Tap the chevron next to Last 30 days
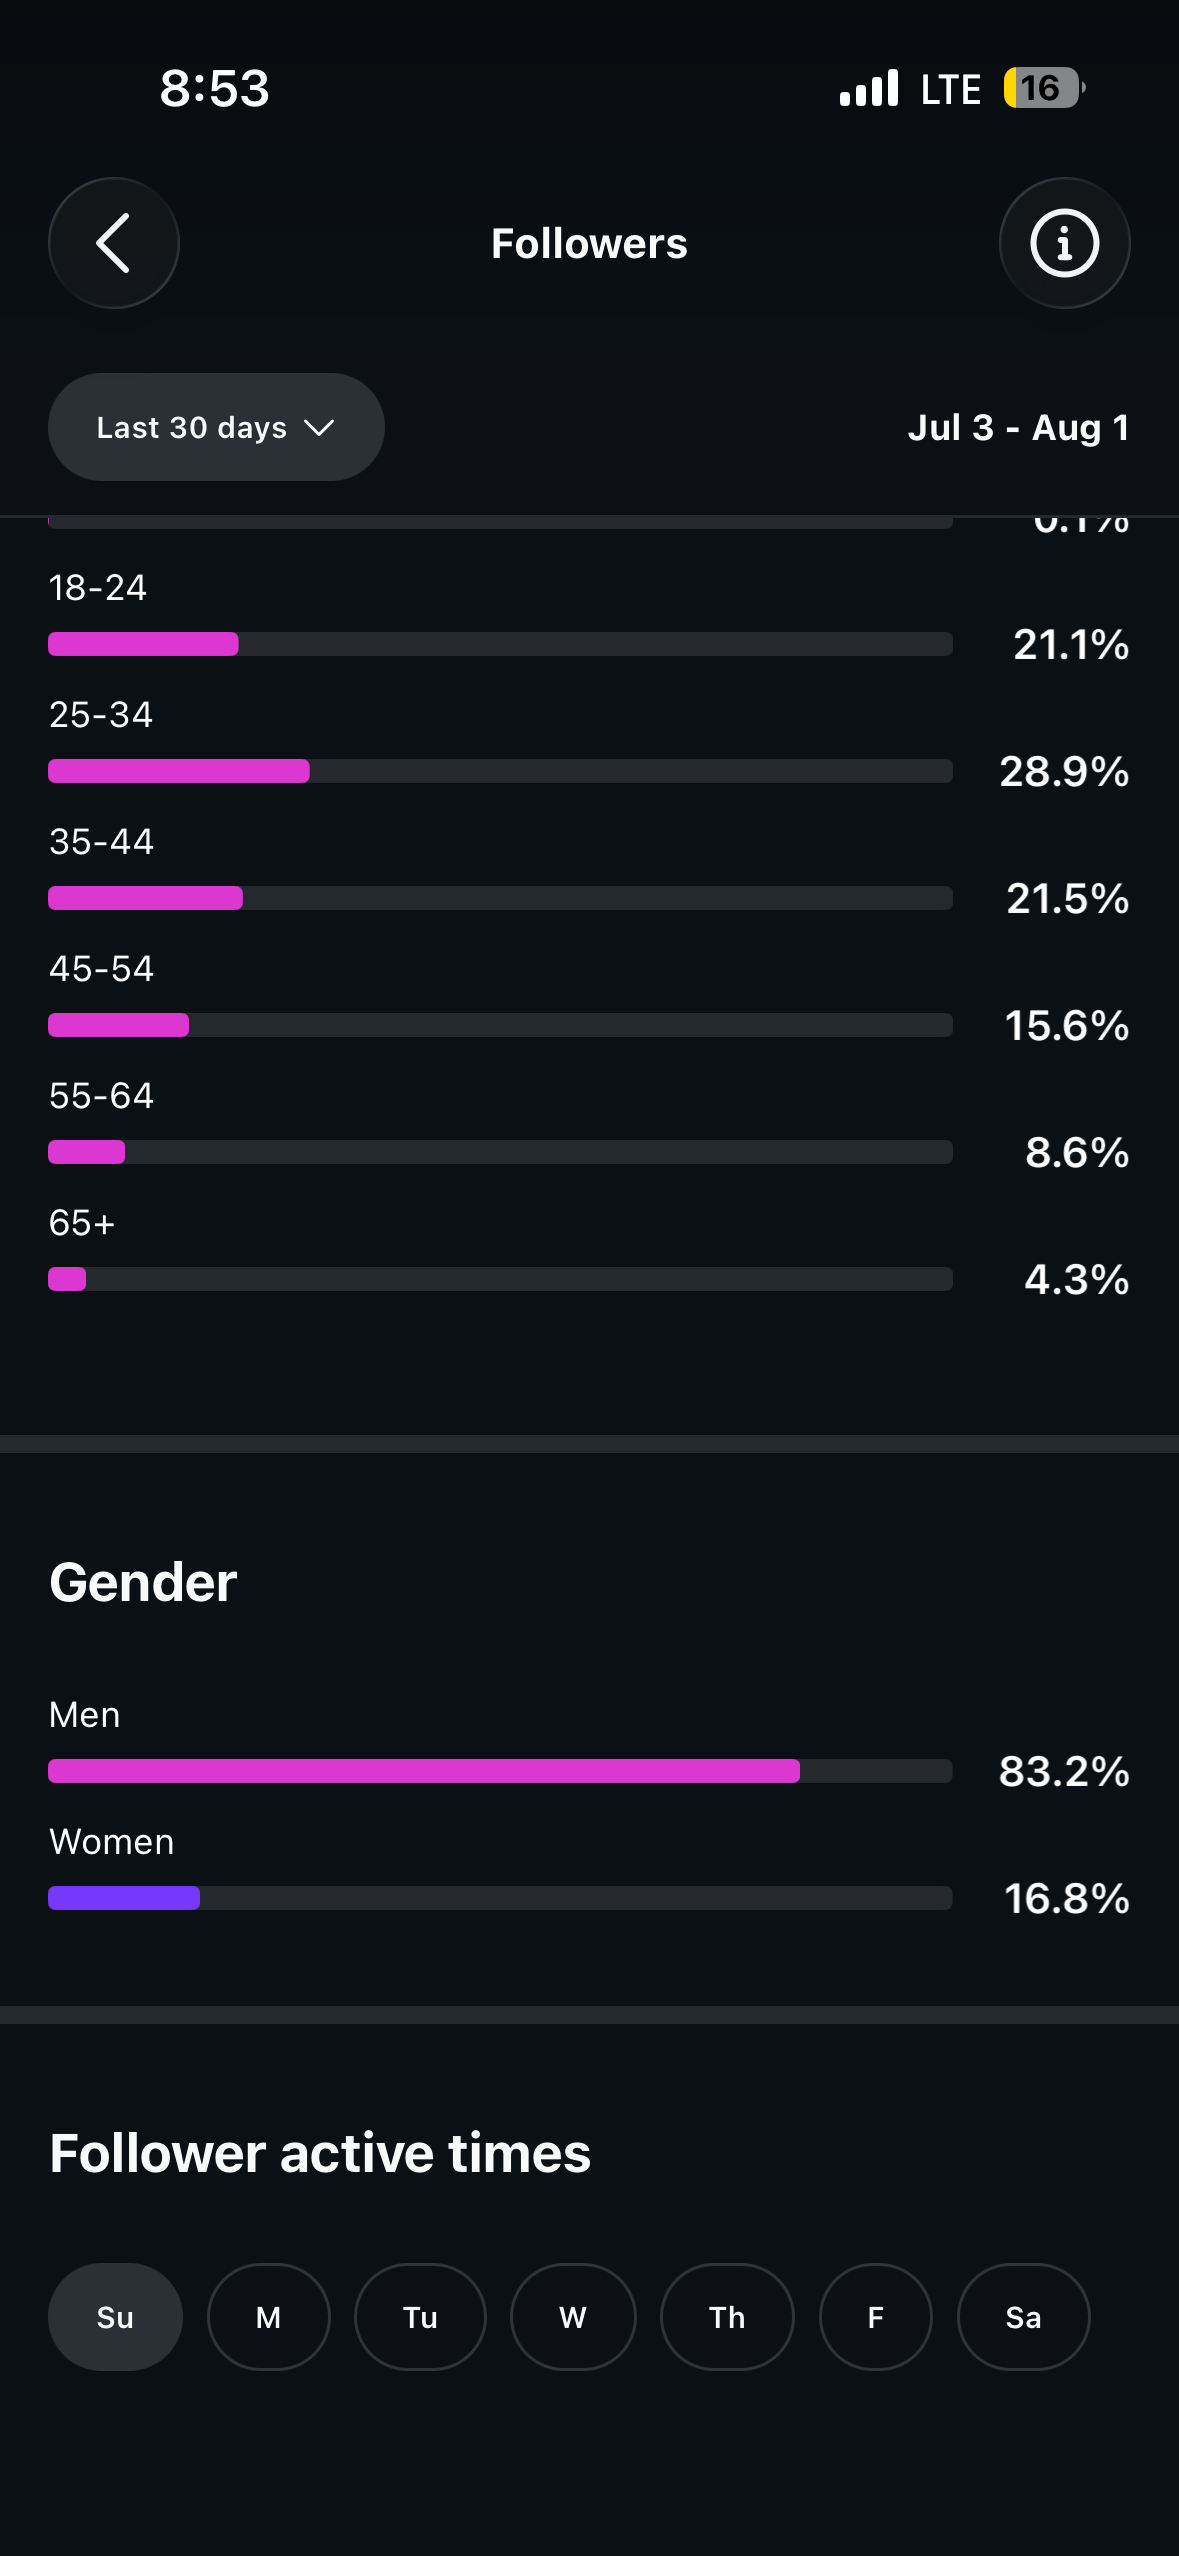The image size is (1179, 2556). click(319, 428)
